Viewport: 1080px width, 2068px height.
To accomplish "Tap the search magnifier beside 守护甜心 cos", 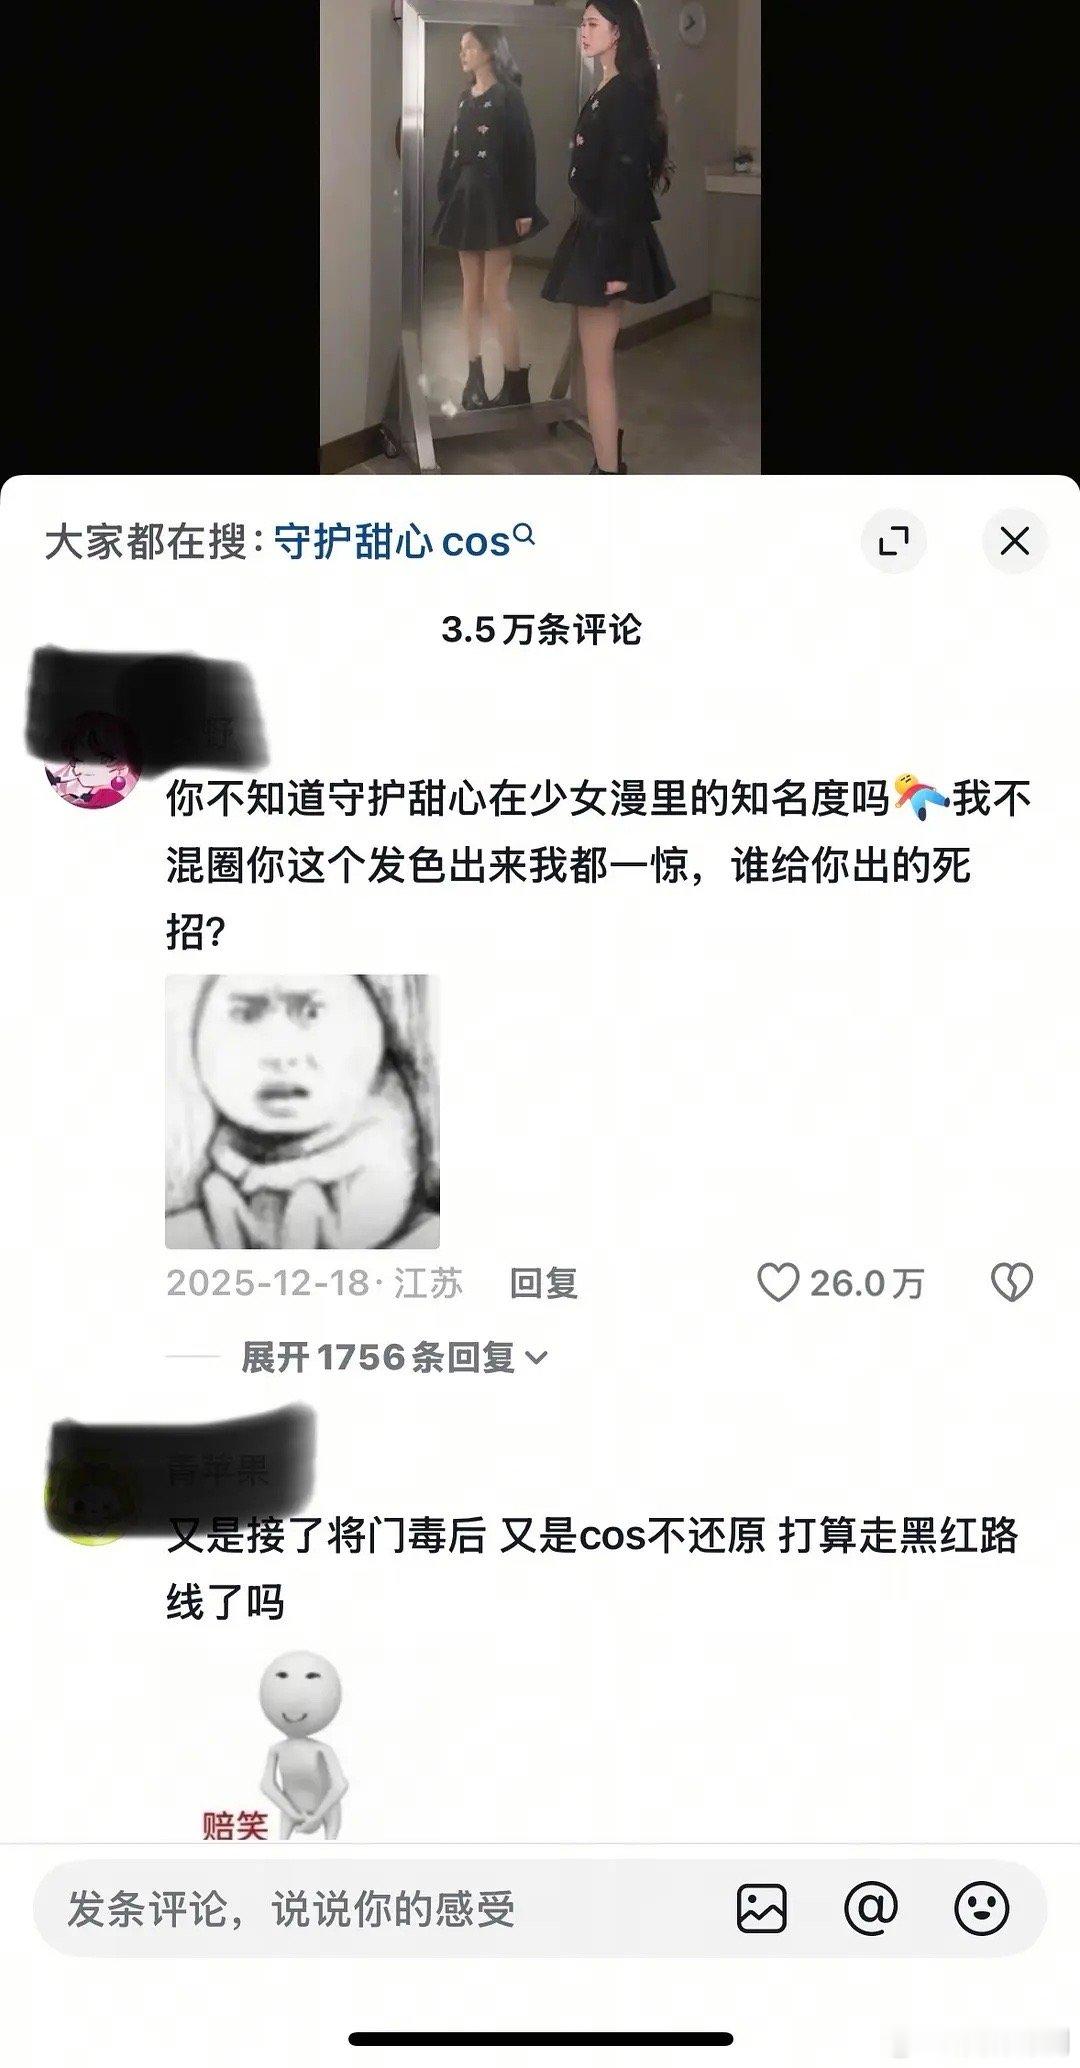I will point(524,537).
